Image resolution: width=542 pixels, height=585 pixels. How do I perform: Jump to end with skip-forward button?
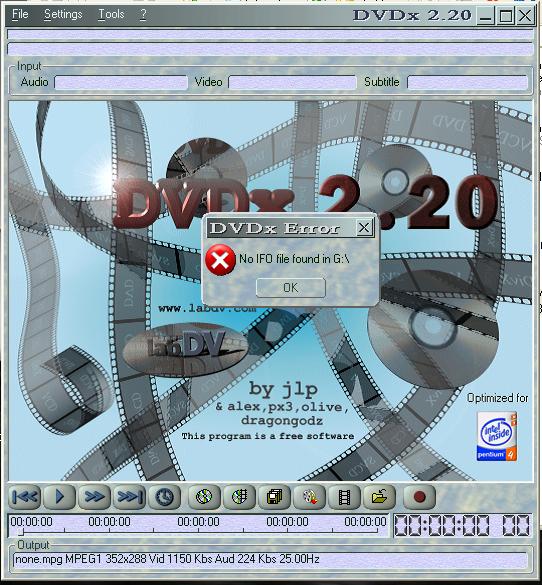point(129,497)
